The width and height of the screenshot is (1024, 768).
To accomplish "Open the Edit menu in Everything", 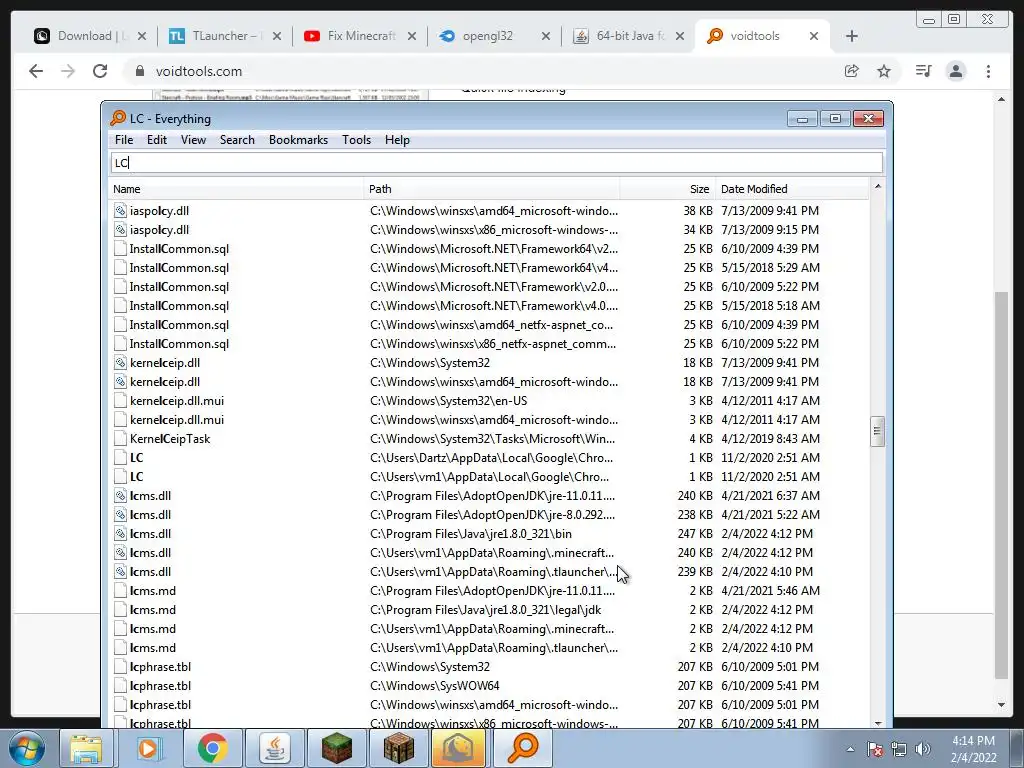I will click(157, 140).
